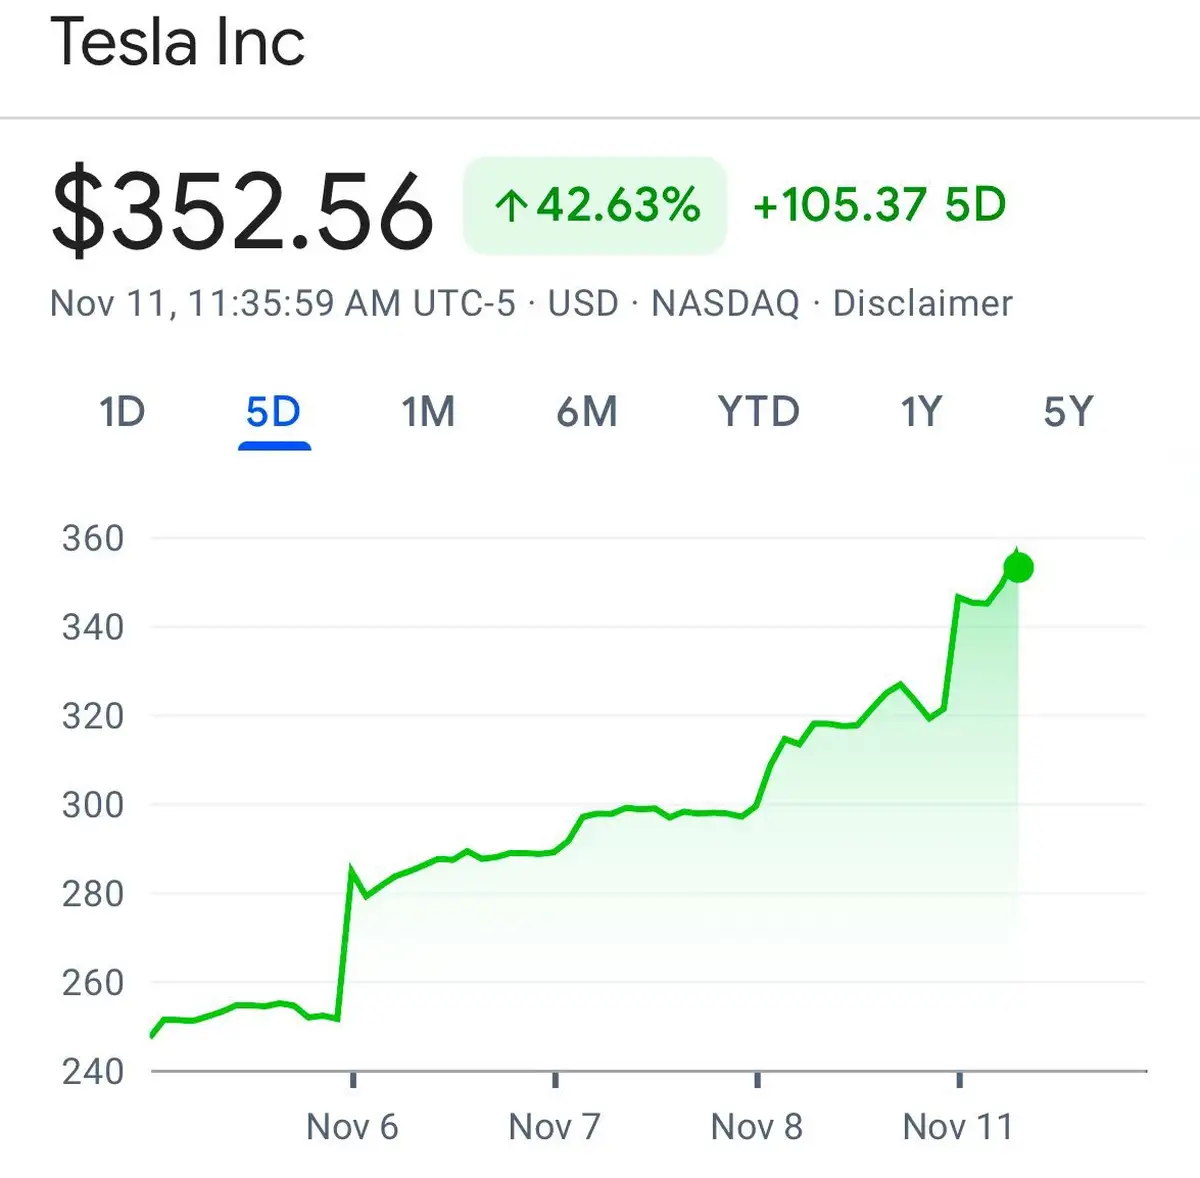Click the NASDAQ exchange label
Screen dimensions: 1200x1178
tap(725, 303)
